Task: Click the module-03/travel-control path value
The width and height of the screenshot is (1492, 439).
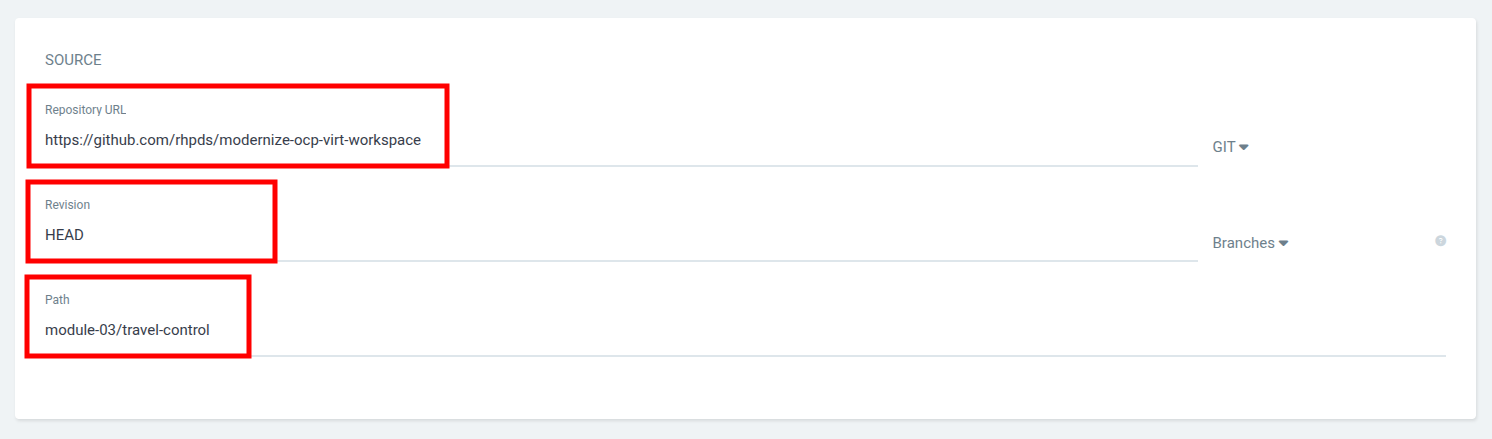Action: click(127, 330)
